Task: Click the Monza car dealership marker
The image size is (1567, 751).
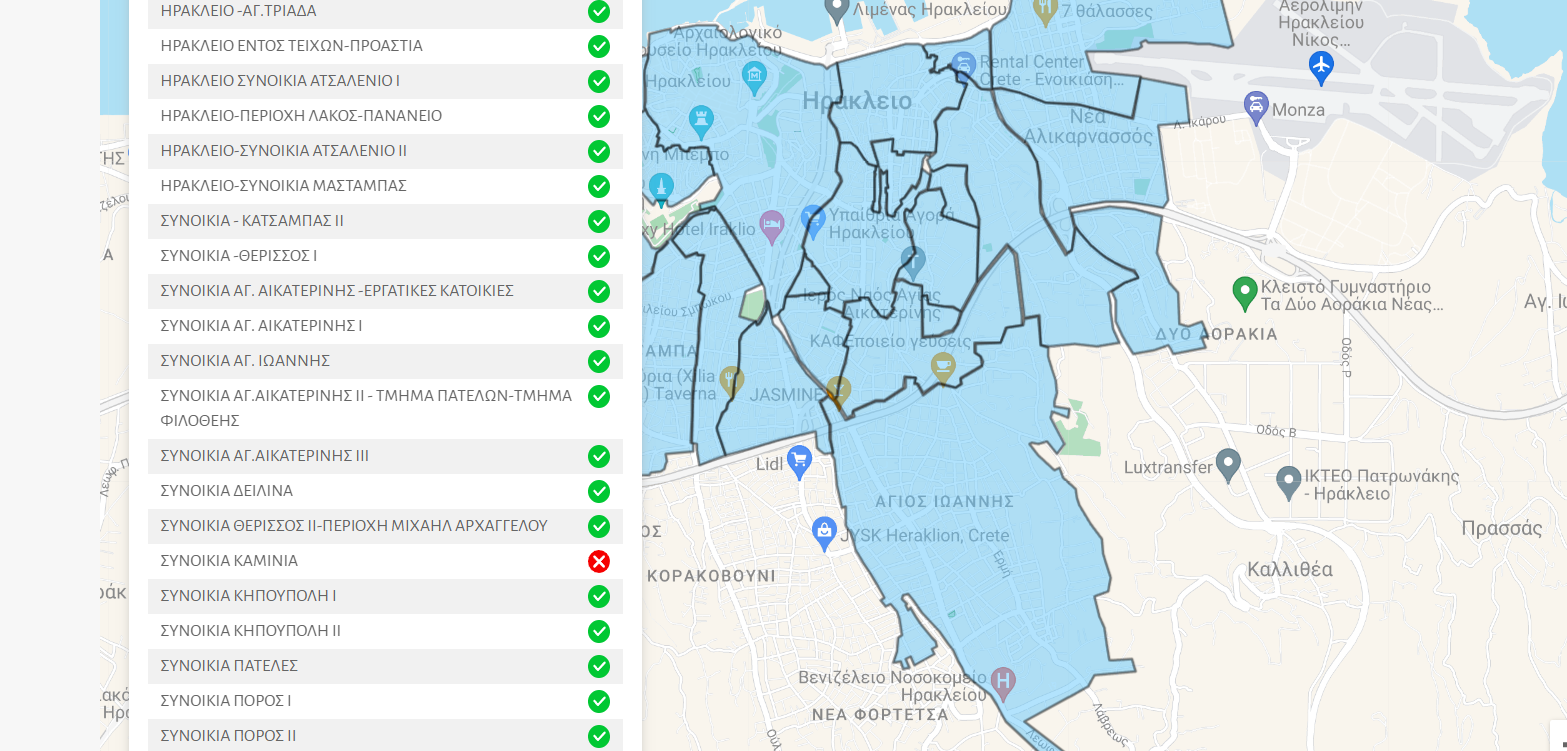Action: [x=1256, y=105]
